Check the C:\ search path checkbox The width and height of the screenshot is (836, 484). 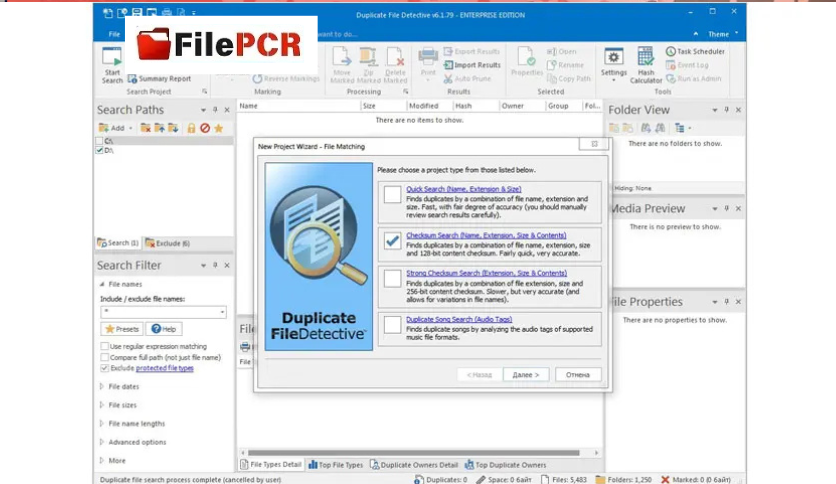pos(99,141)
